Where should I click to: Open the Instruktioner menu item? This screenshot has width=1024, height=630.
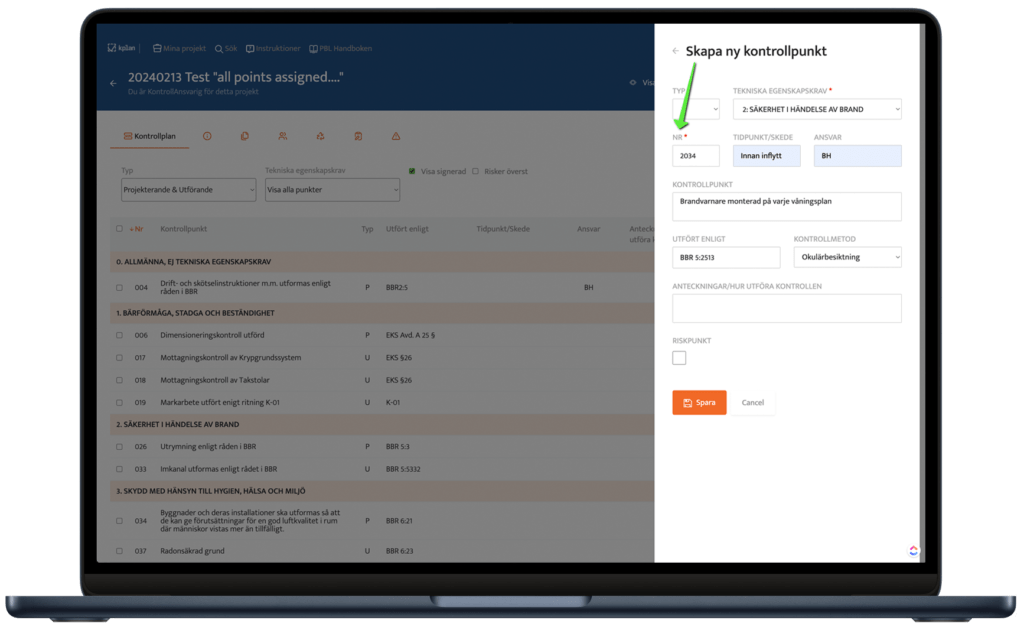pyautogui.click(x=273, y=48)
